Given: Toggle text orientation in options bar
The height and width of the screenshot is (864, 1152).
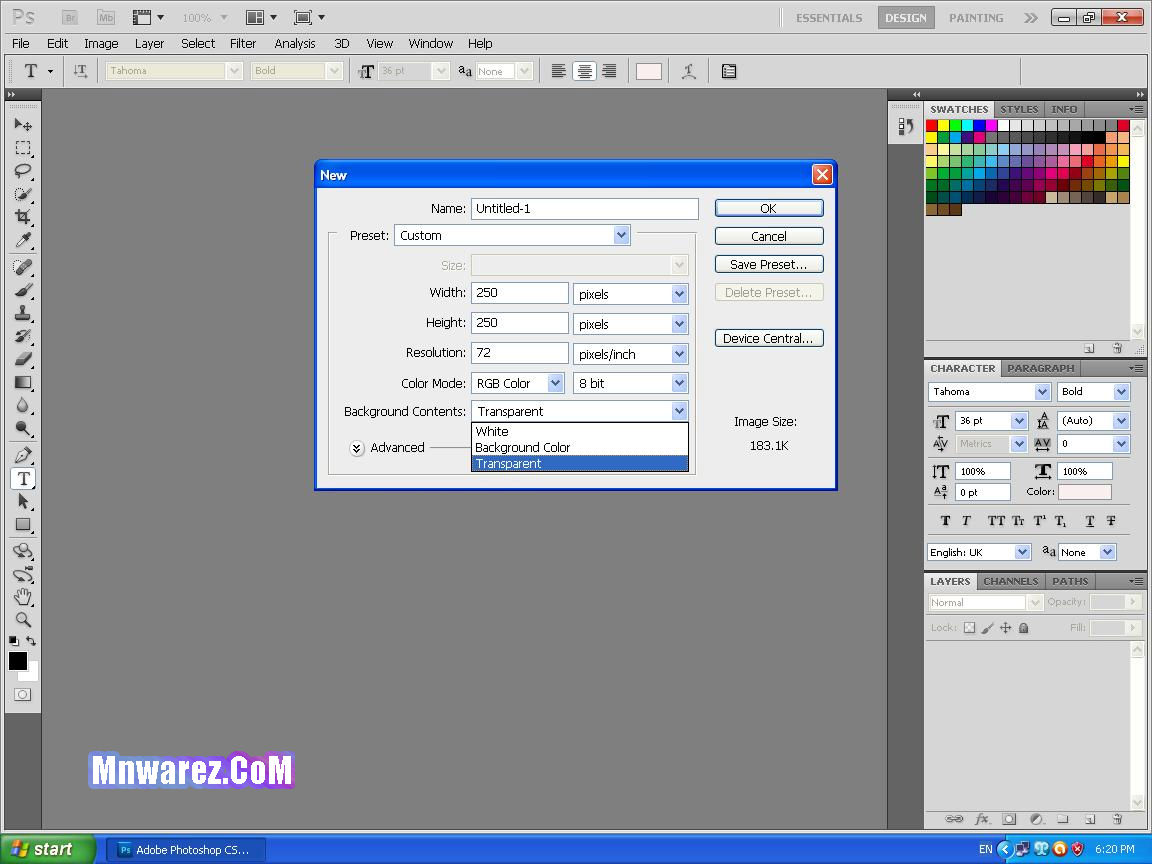Looking at the screenshot, I should (80, 71).
